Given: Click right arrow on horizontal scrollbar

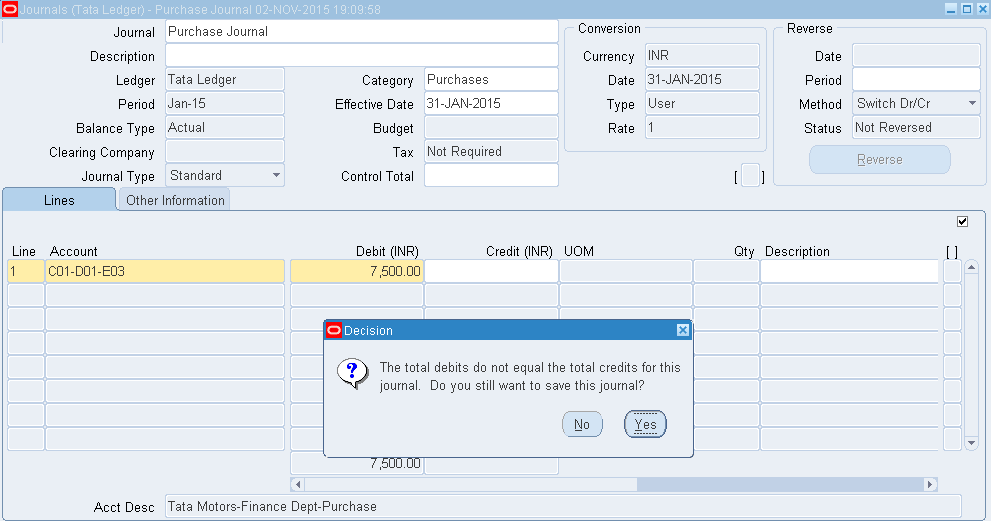Looking at the screenshot, I should point(930,484).
